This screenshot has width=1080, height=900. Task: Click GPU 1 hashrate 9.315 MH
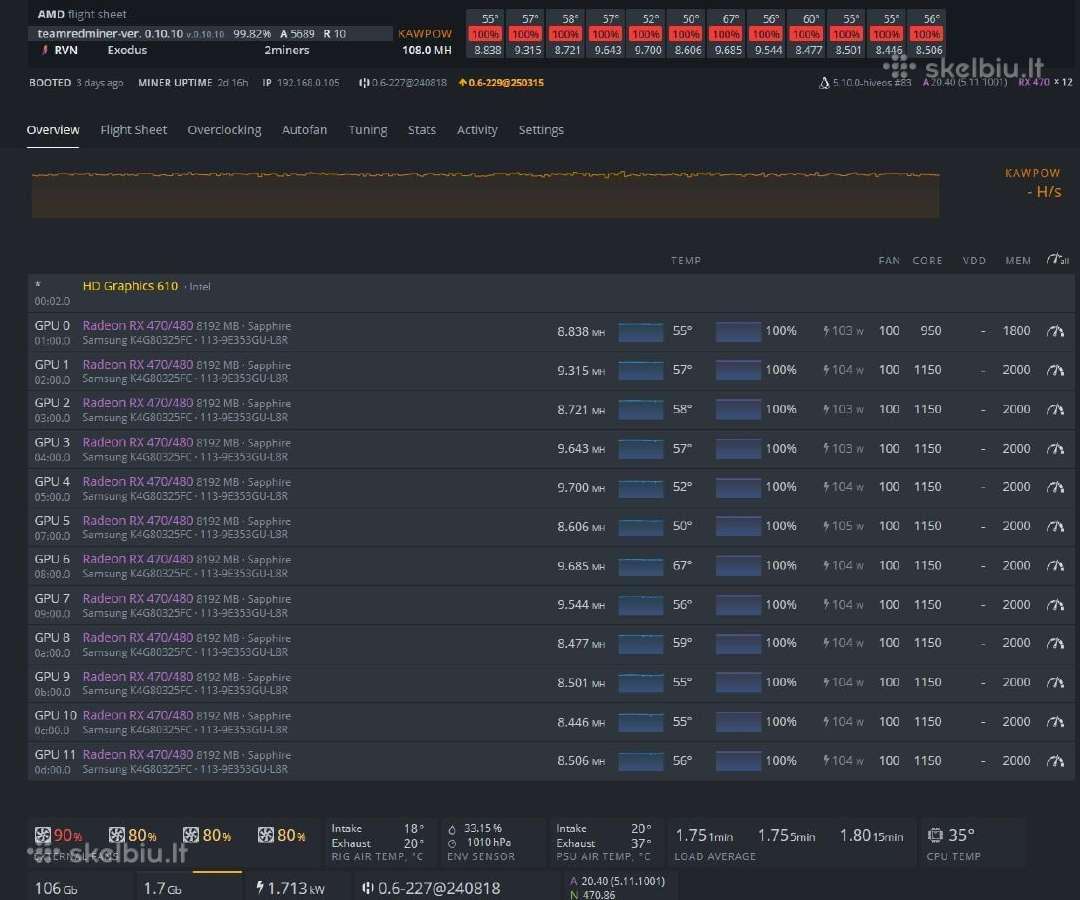tap(581, 371)
